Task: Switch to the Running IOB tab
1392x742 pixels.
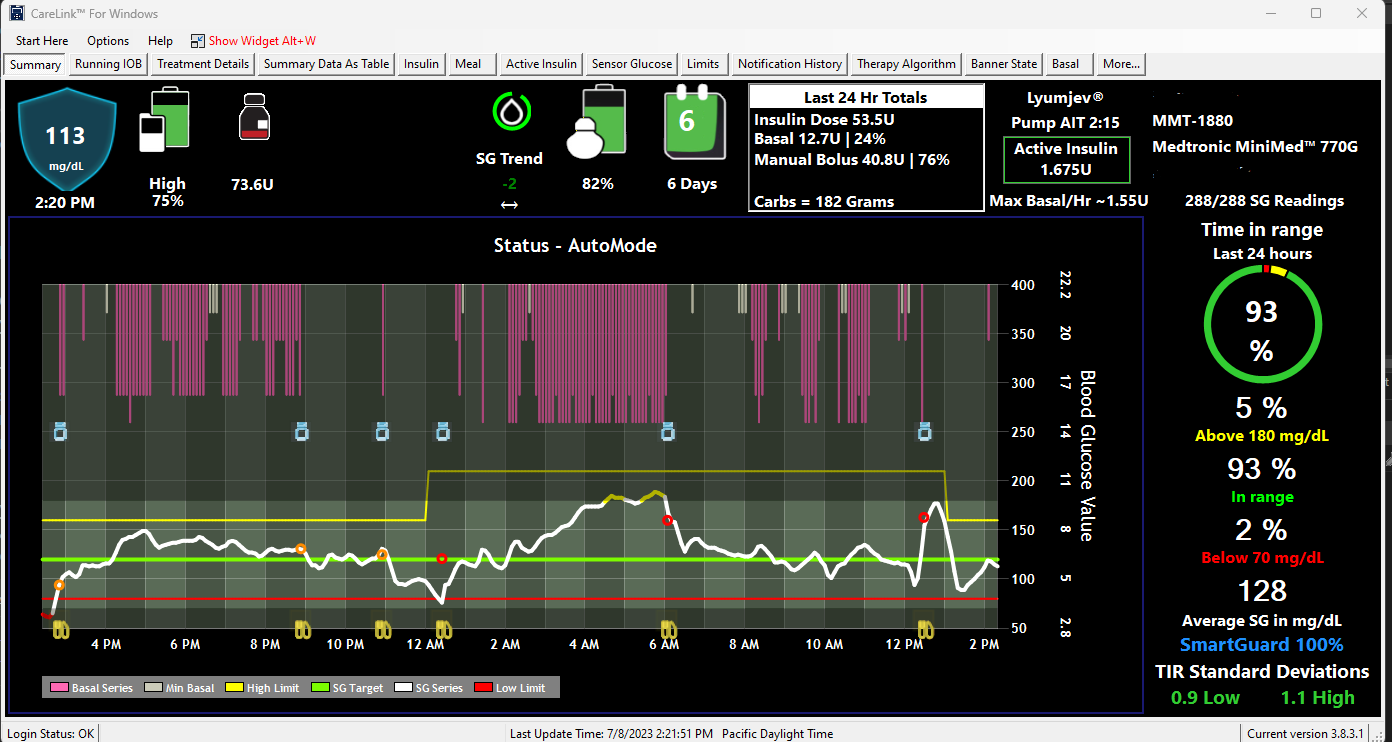Action: click(x=109, y=64)
